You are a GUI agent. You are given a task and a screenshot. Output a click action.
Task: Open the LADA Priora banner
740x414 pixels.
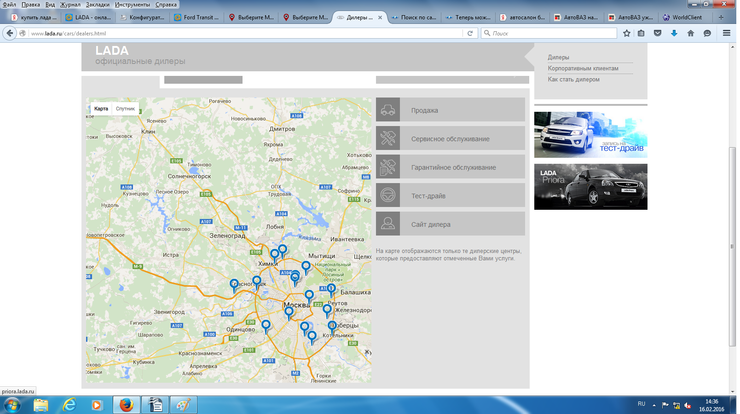[x=590, y=186]
